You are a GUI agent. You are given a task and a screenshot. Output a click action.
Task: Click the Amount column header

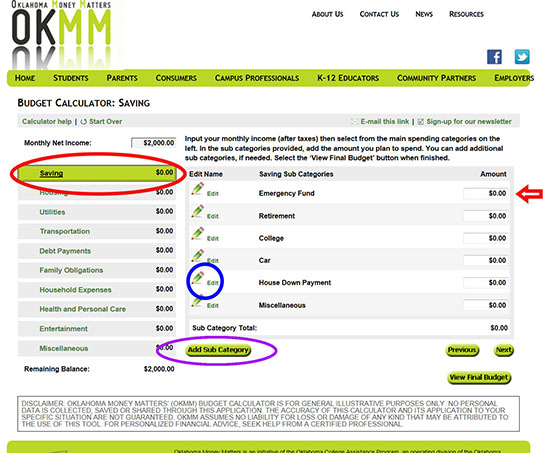click(x=493, y=174)
